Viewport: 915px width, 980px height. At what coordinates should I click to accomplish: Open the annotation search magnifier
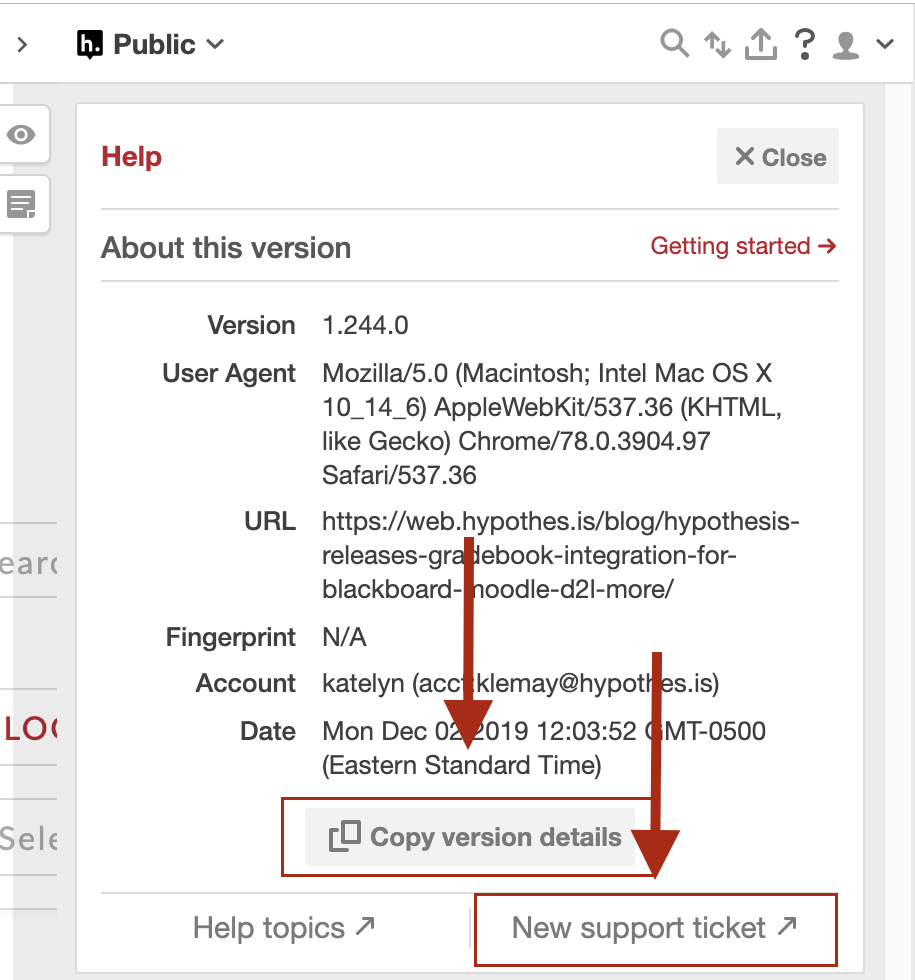674,44
